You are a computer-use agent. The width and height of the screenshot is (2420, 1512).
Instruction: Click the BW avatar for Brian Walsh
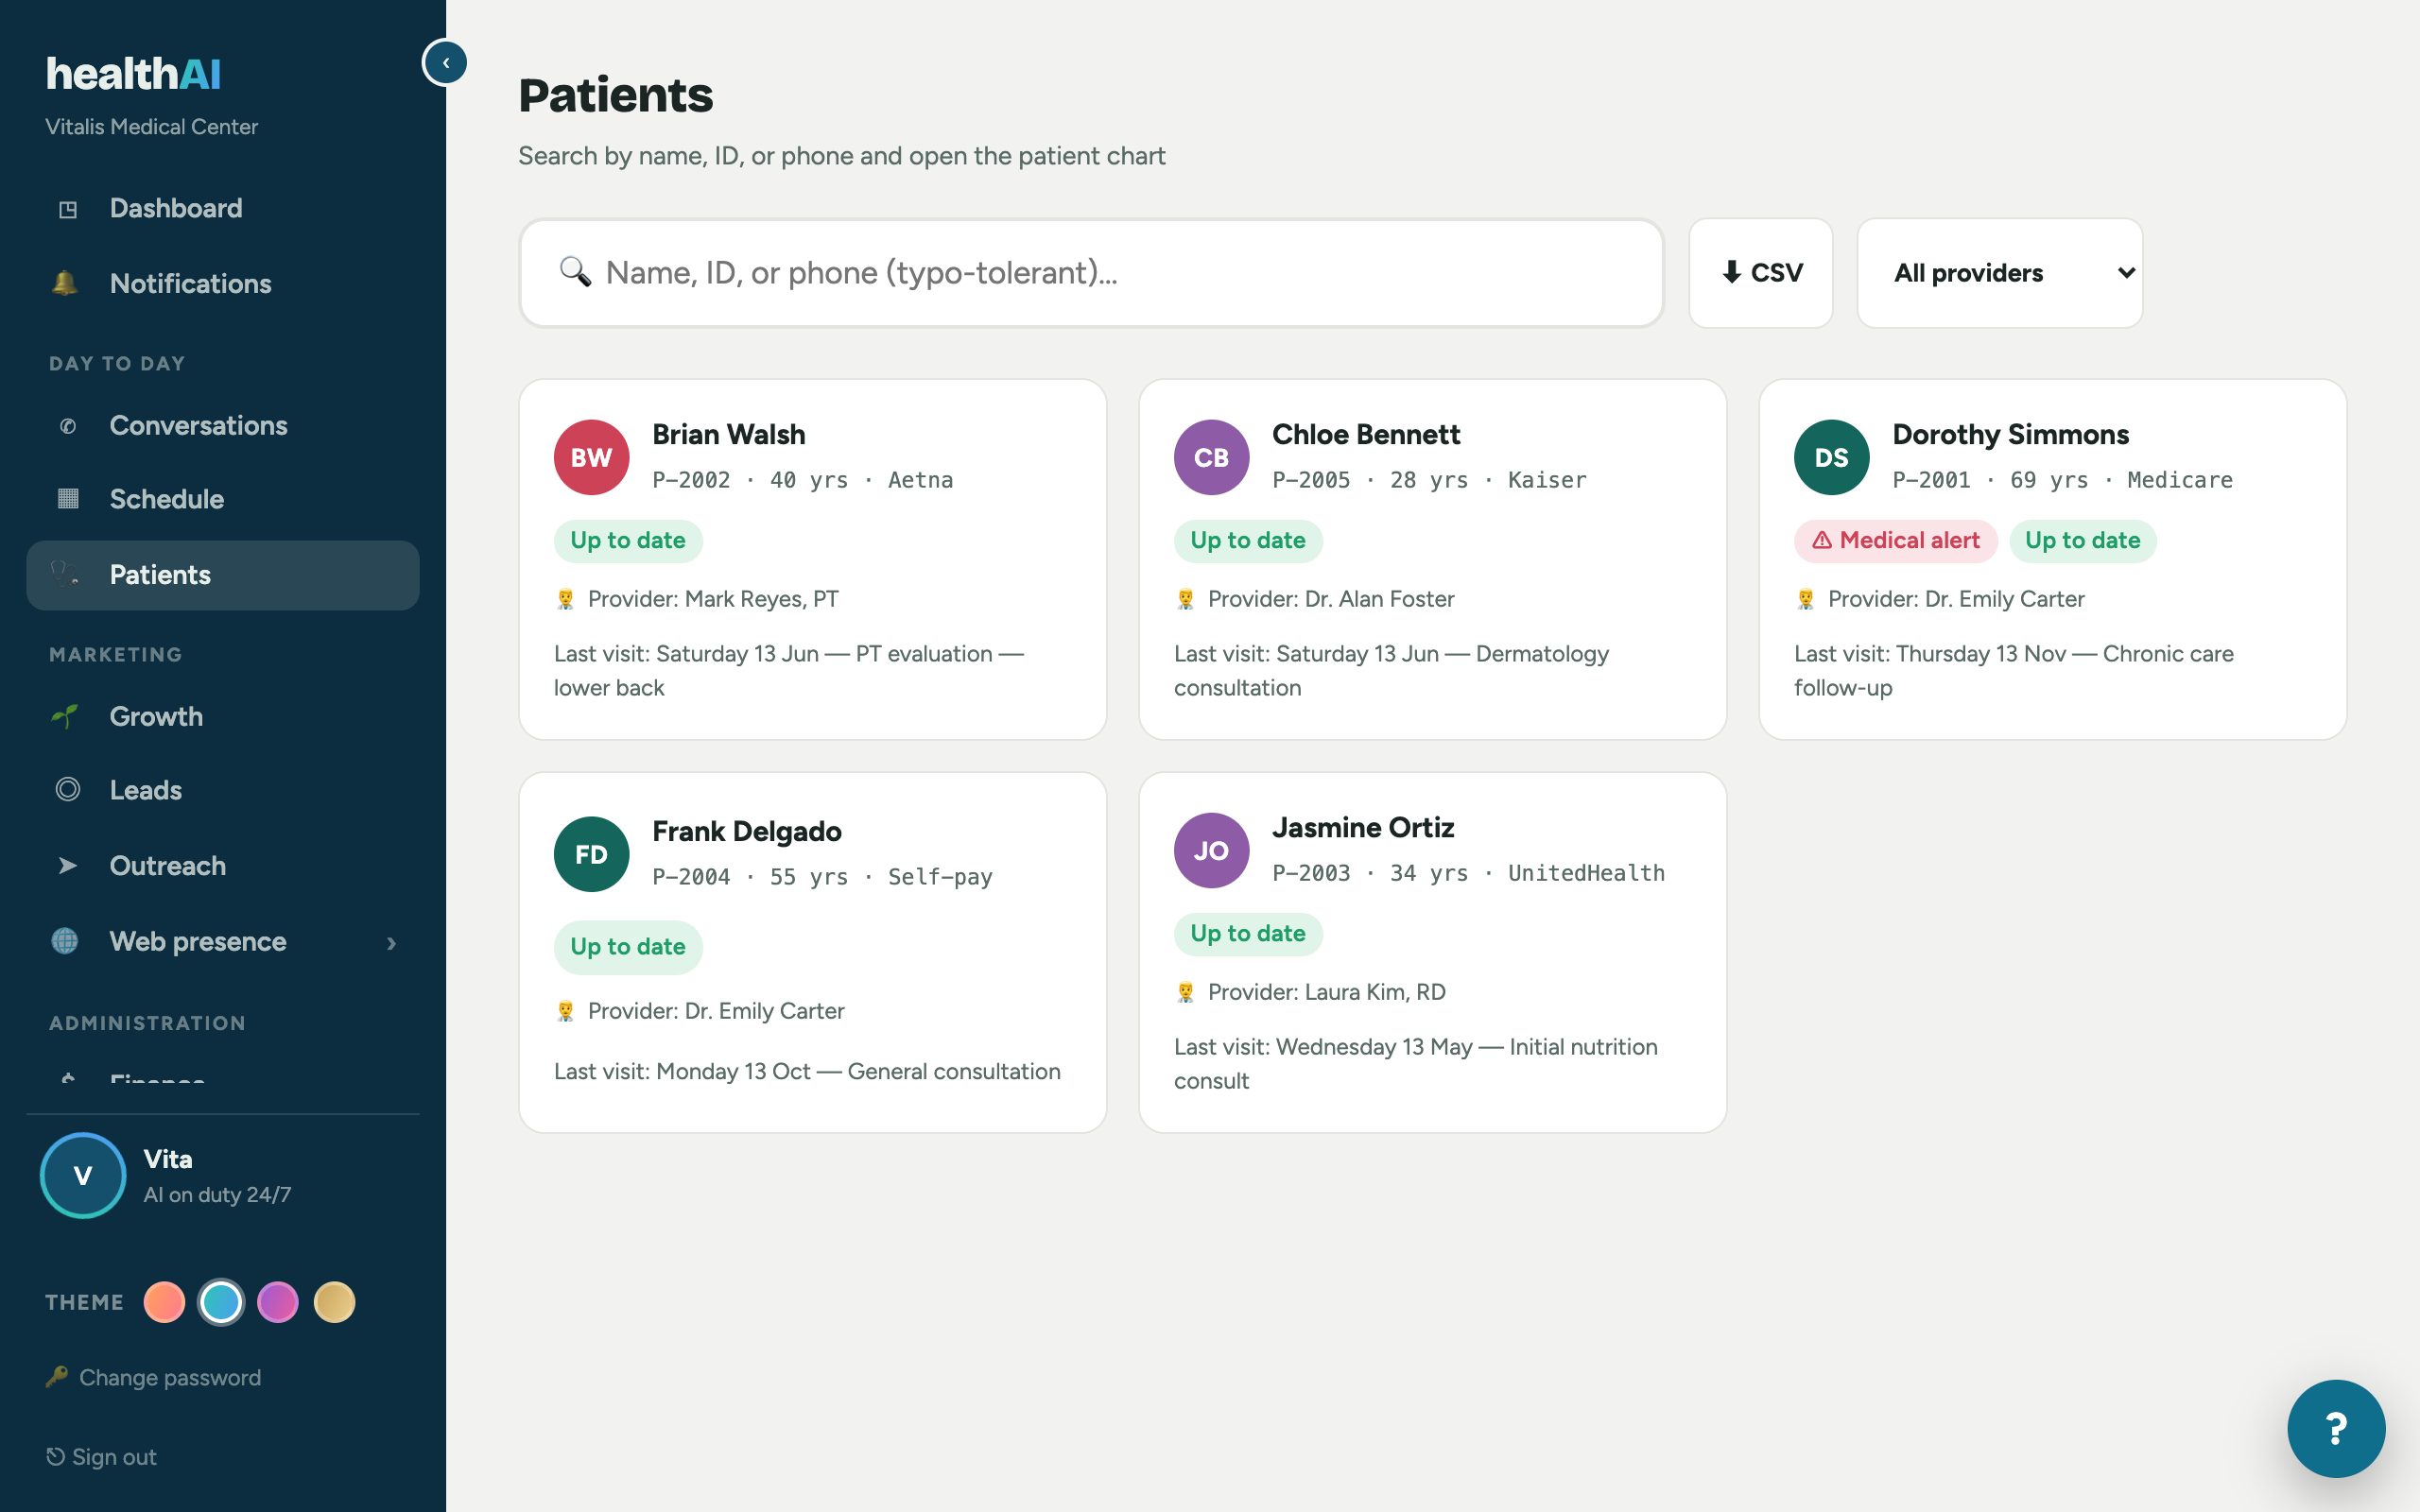coord(591,458)
